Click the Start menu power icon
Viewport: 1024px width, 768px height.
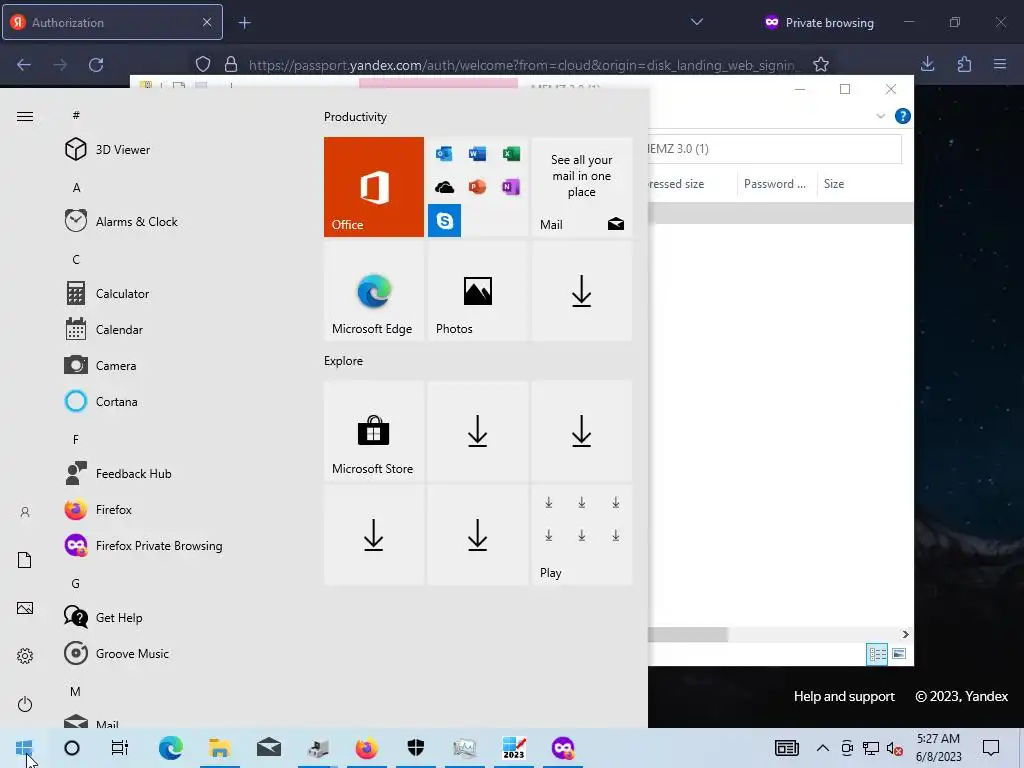coord(25,704)
